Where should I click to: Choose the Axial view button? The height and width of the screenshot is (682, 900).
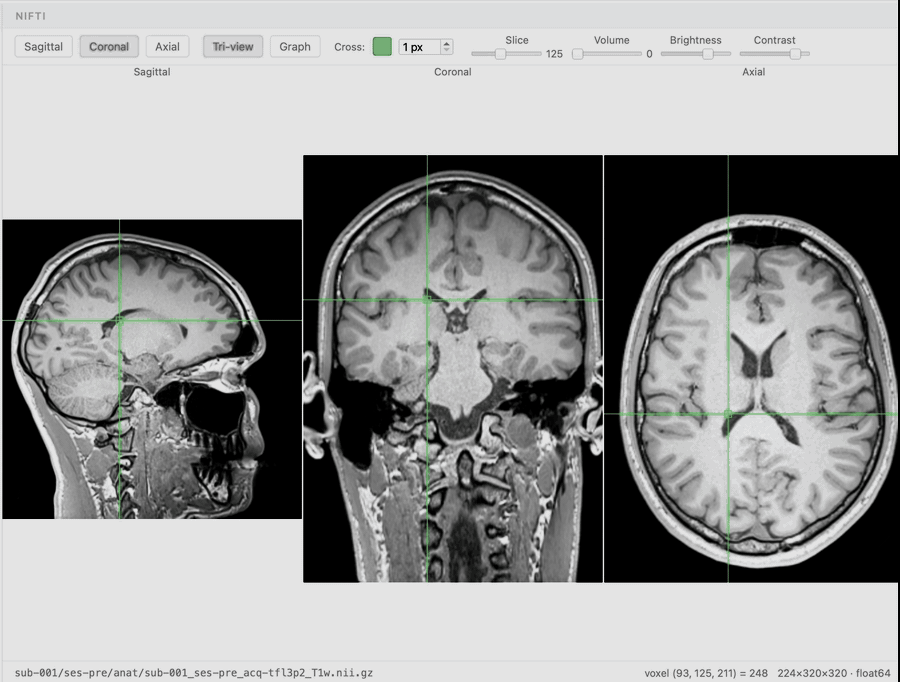coord(167,46)
